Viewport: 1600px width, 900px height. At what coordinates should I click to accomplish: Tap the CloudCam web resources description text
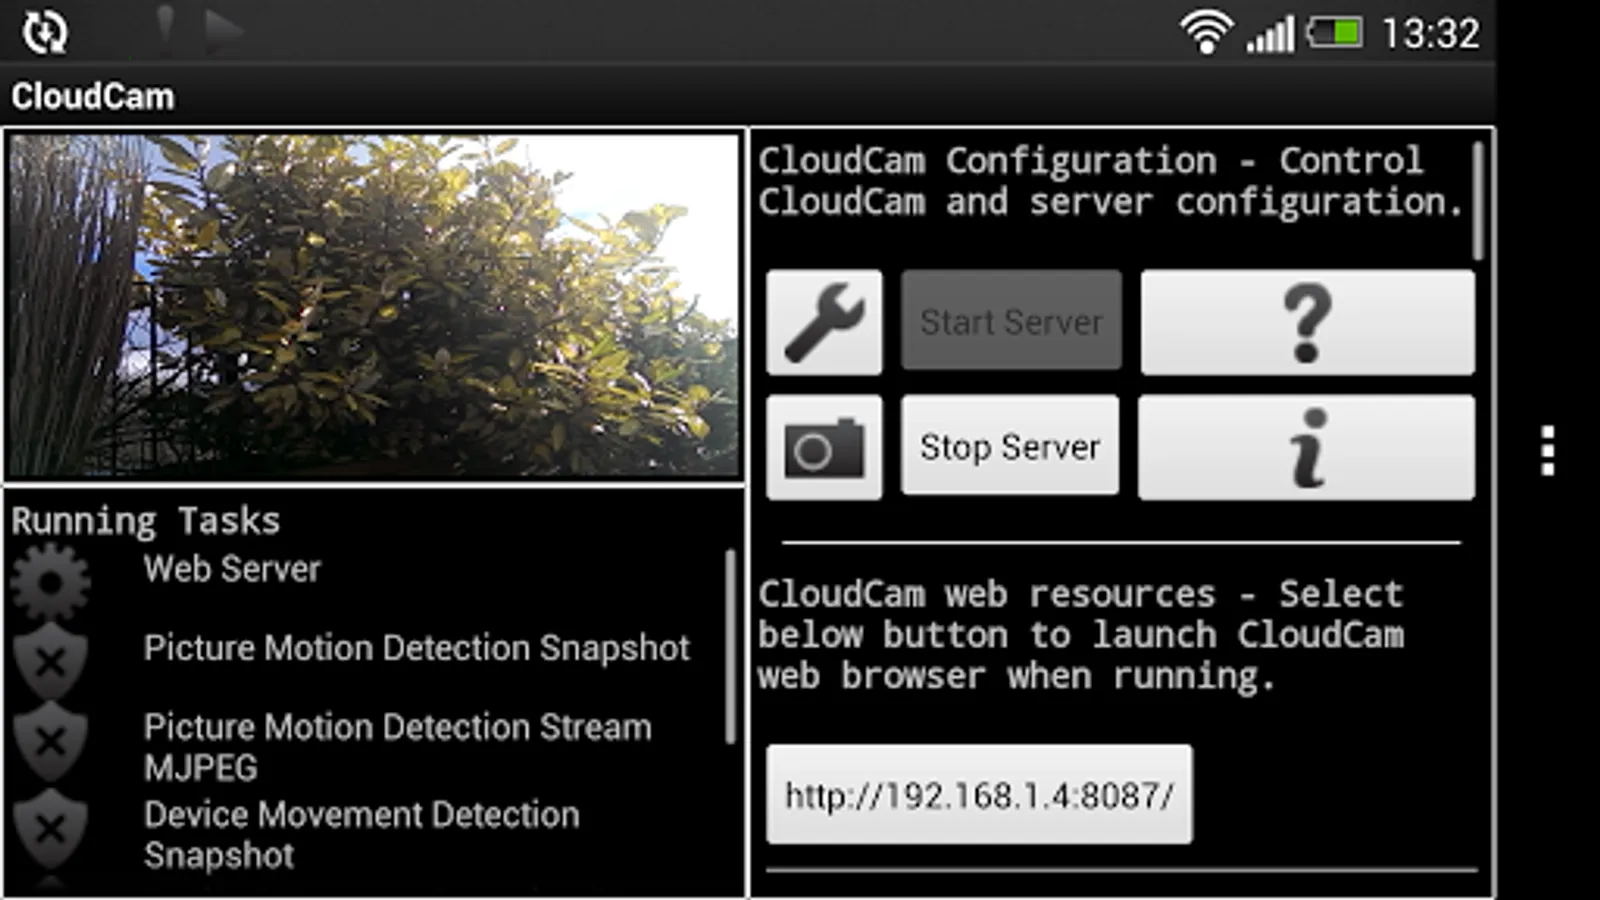[1082, 635]
